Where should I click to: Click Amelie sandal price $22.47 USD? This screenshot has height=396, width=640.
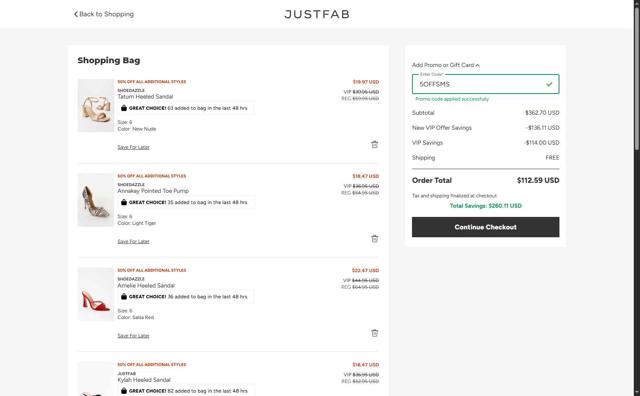coord(365,271)
